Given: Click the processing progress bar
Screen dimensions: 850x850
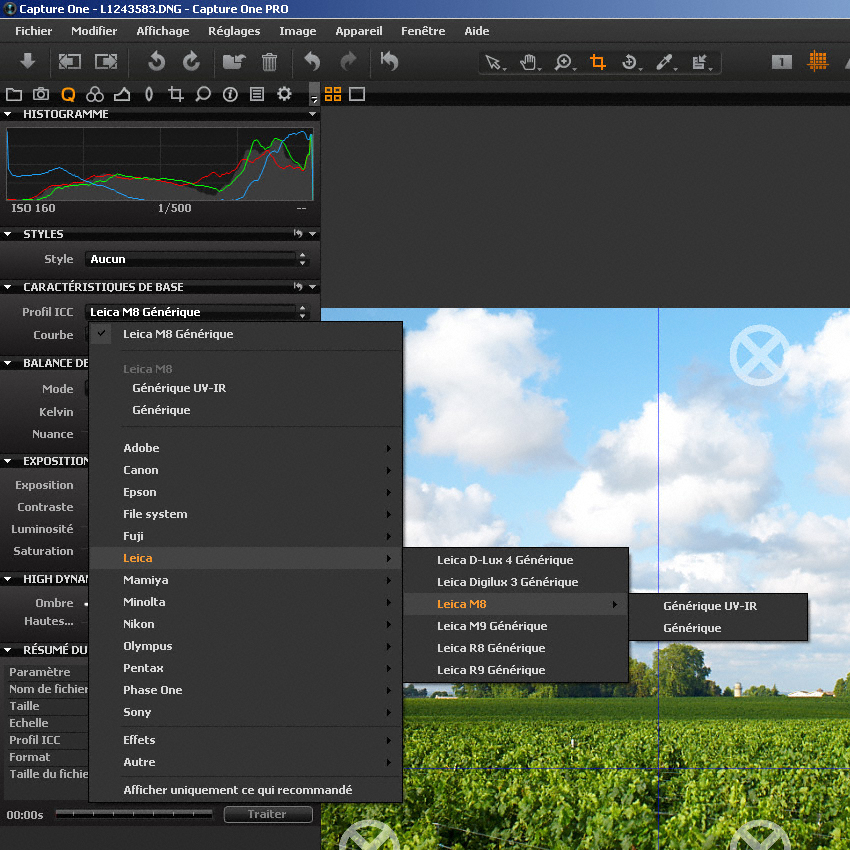Looking at the screenshot, I should (134, 814).
